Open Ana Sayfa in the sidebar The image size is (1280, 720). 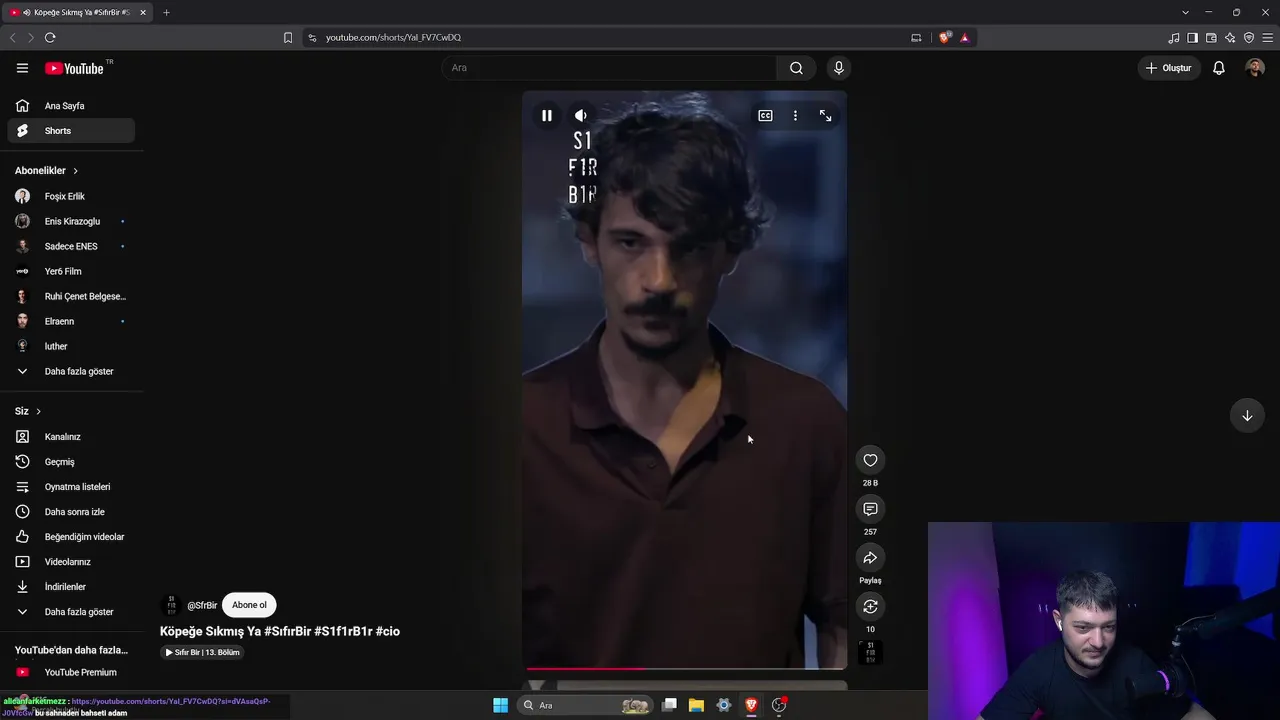click(x=71, y=106)
